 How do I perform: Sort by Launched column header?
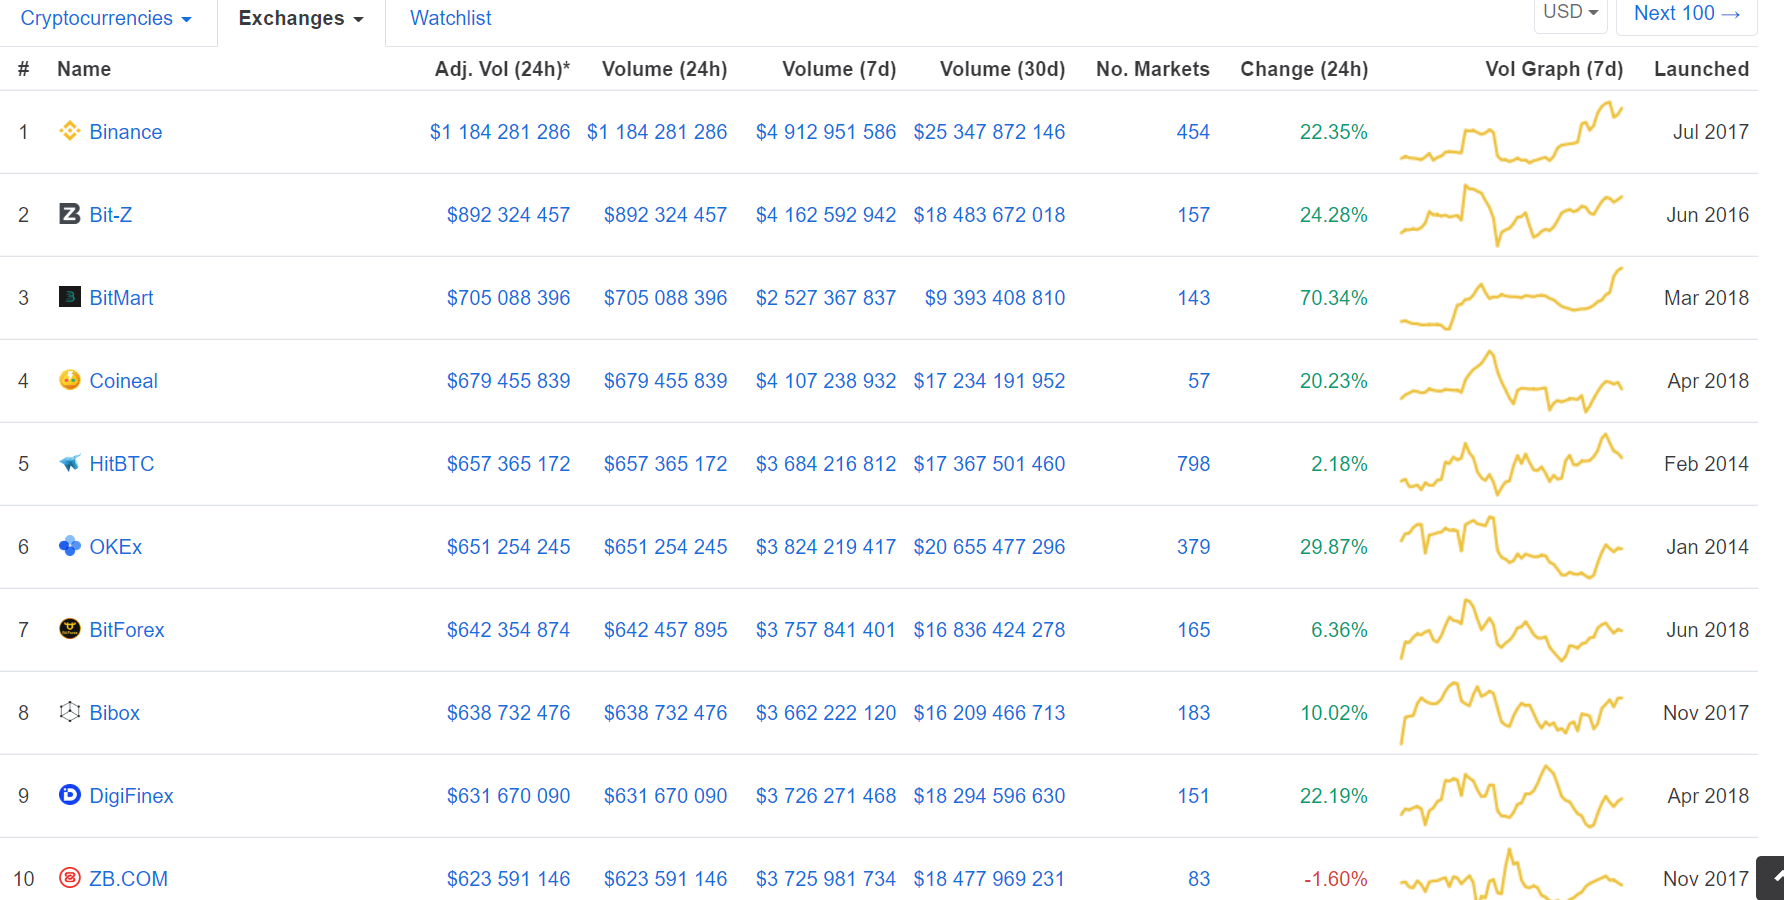coord(1701,69)
